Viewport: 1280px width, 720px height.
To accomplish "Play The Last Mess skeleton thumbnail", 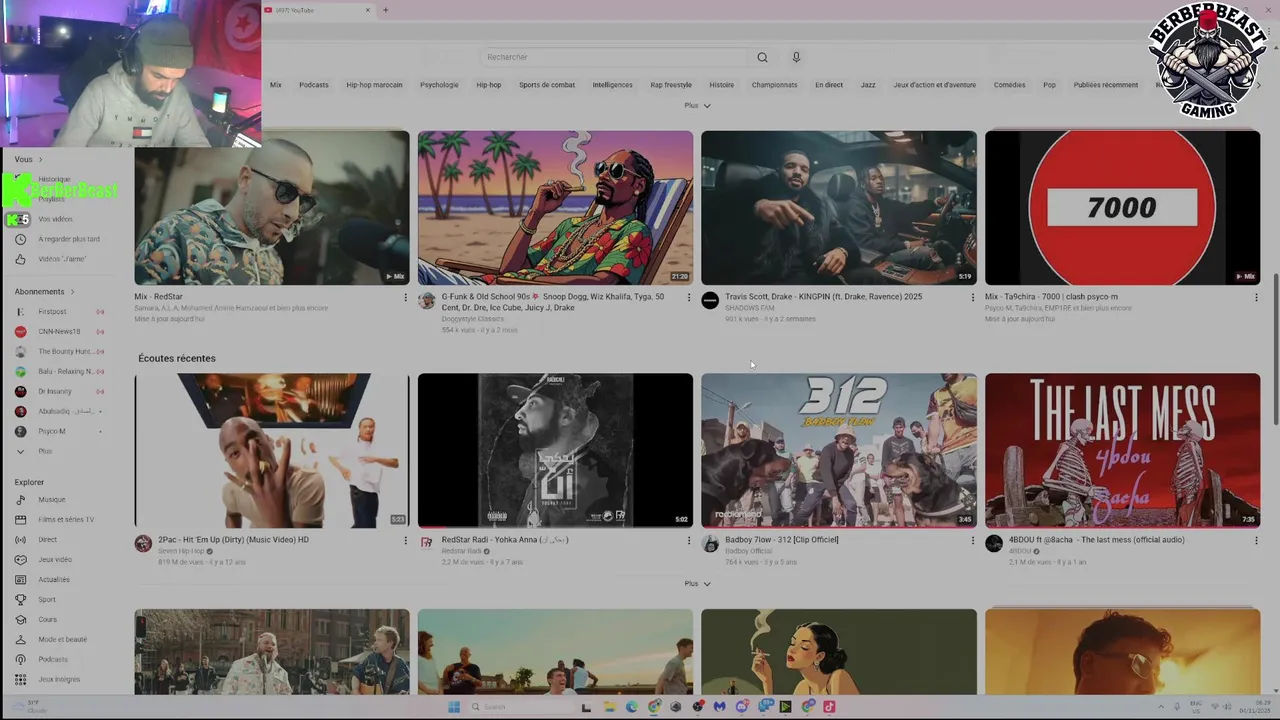I will [x=1122, y=450].
